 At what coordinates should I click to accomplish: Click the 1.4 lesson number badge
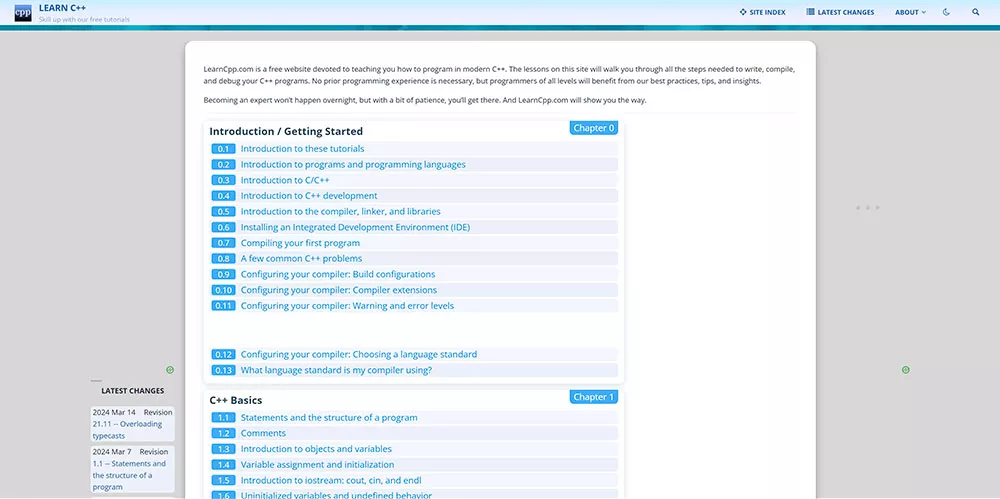point(223,465)
